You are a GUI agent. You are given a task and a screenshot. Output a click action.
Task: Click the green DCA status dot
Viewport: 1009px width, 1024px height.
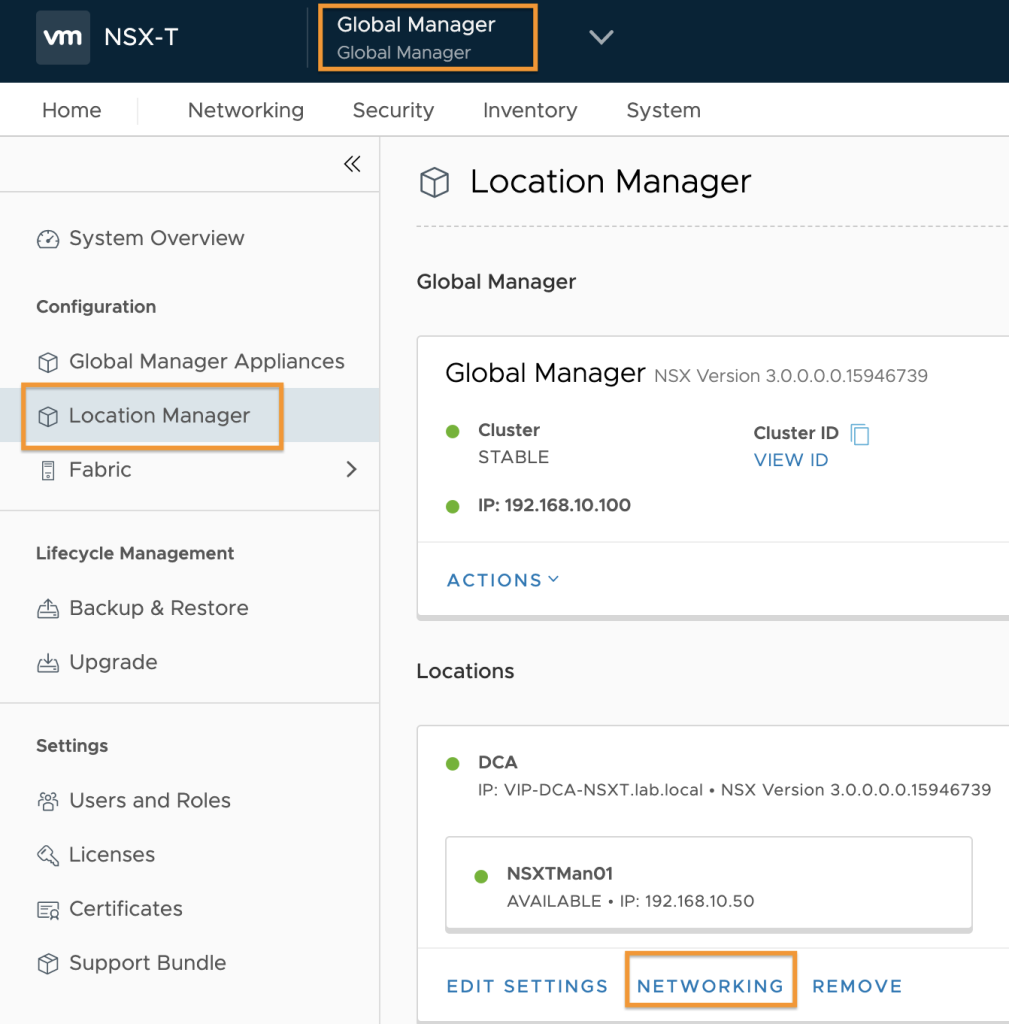[x=453, y=763]
